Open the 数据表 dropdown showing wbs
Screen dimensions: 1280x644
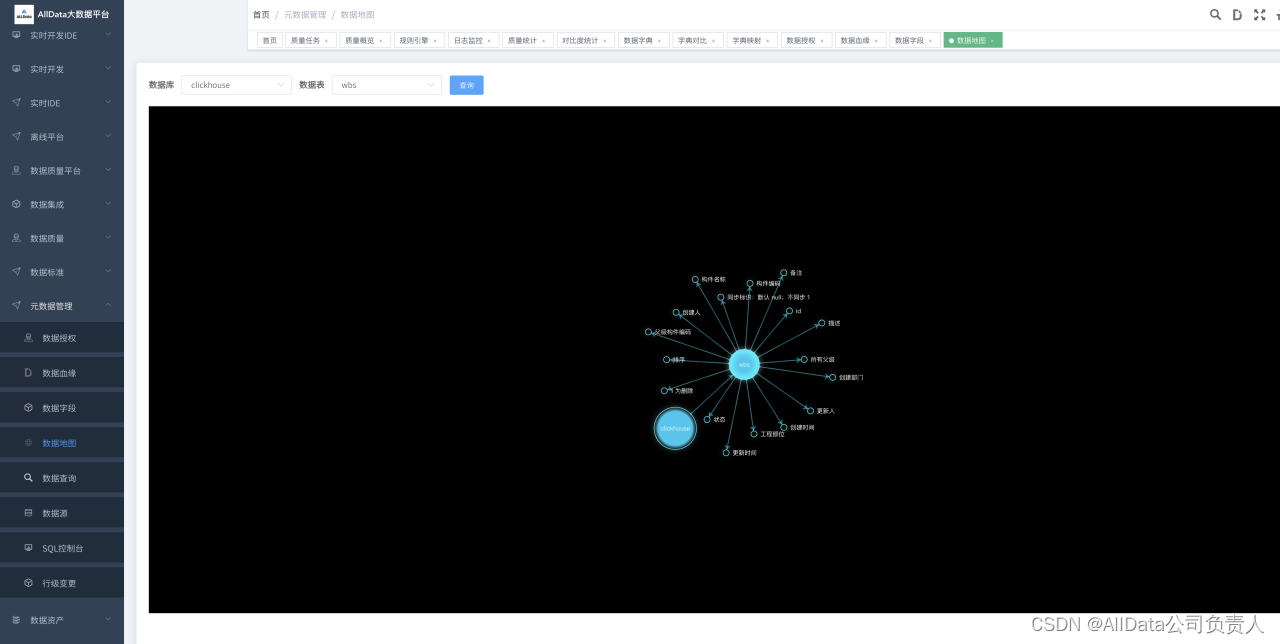[x=387, y=85]
